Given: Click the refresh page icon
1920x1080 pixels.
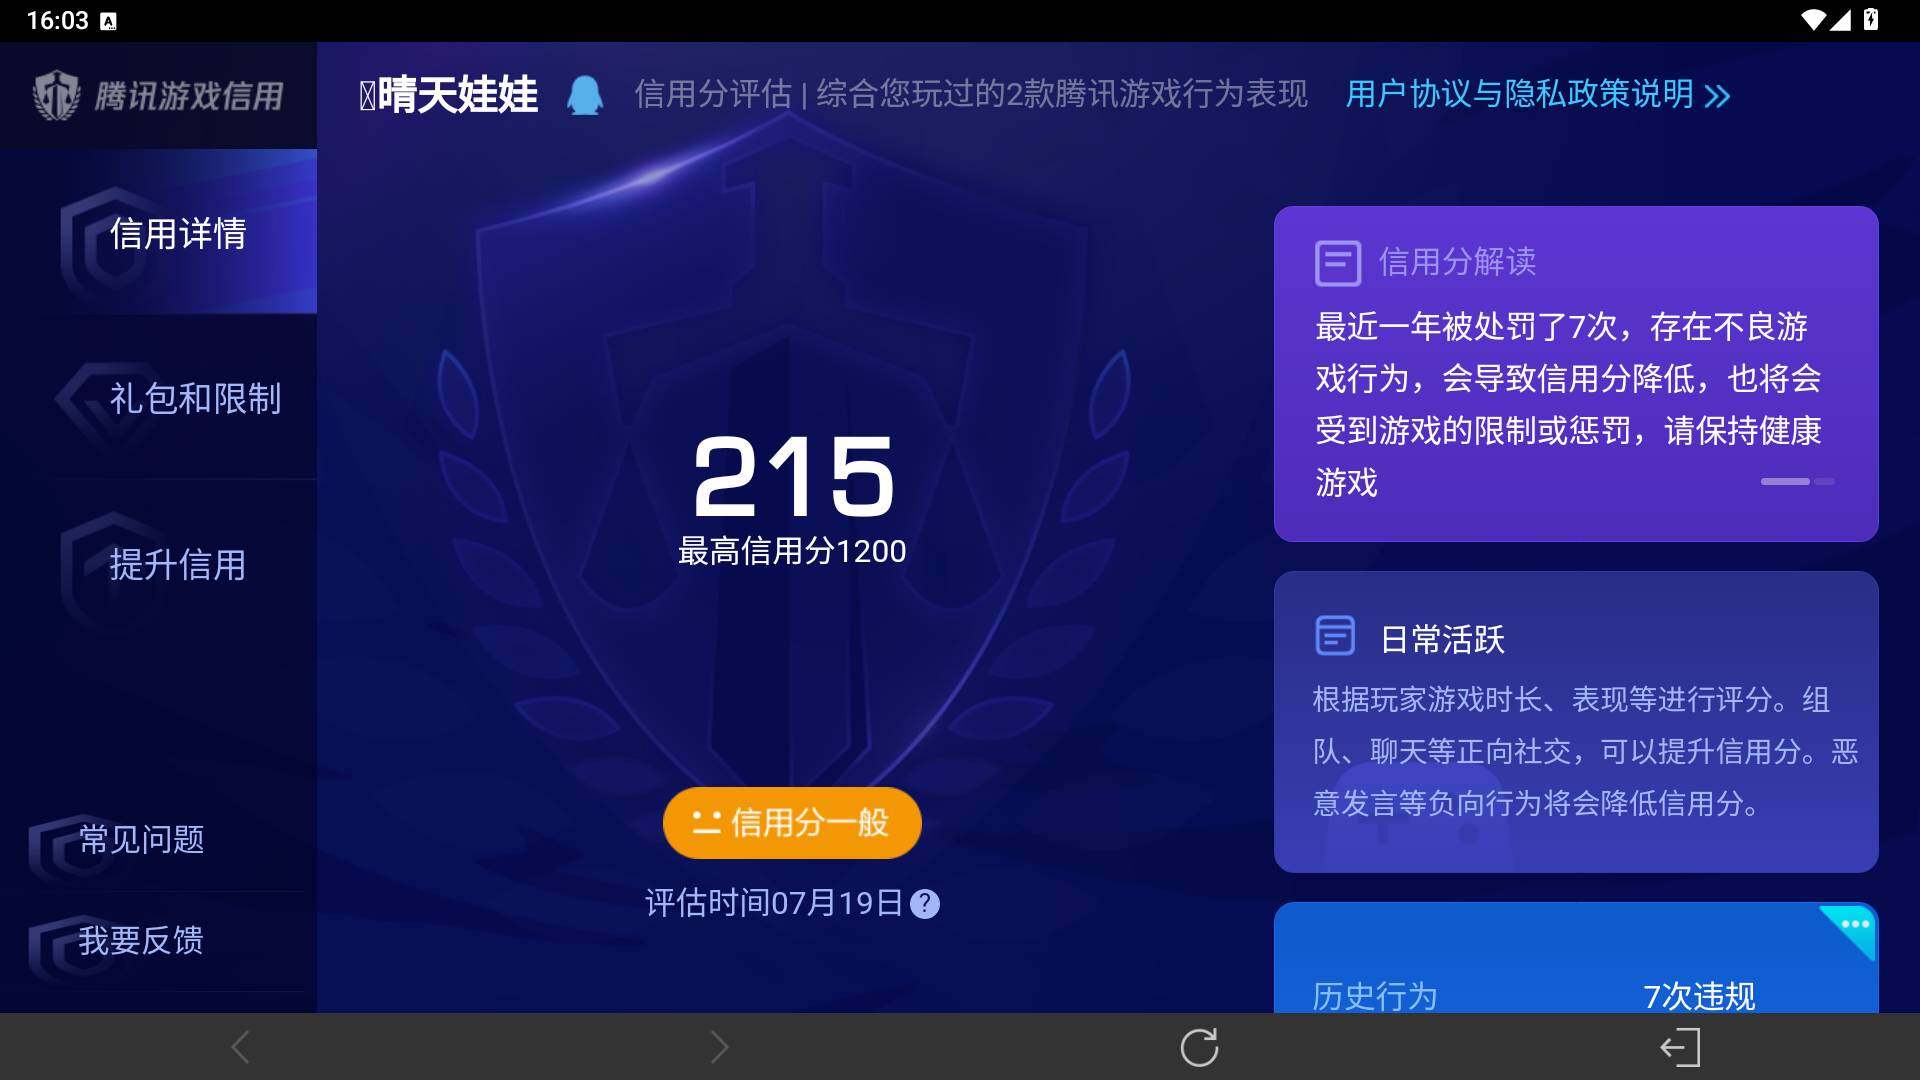Looking at the screenshot, I should [x=1199, y=1047].
